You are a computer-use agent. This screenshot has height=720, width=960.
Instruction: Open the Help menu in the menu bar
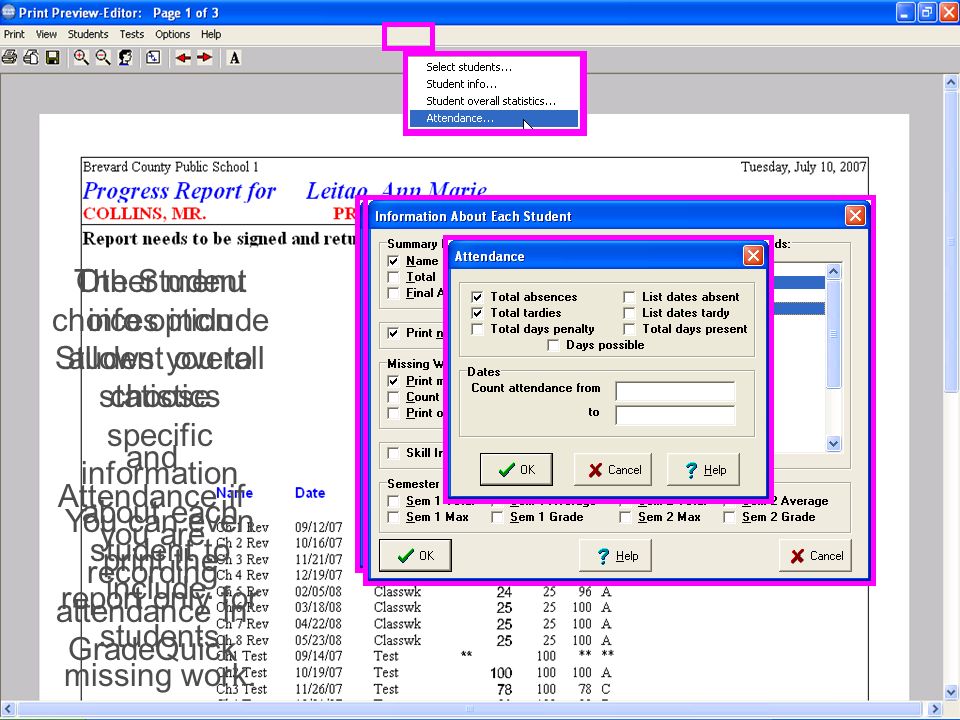point(211,34)
